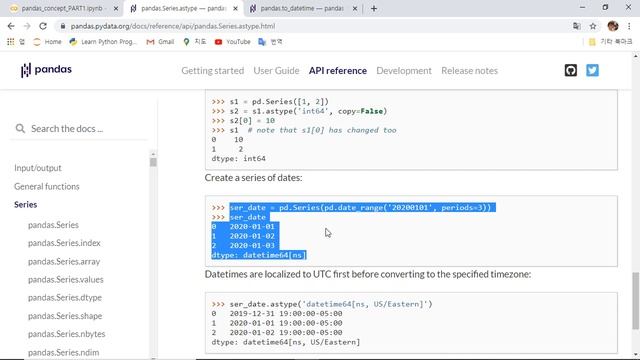
Task: Open the other bookmarks folder
Action: pos(611,42)
